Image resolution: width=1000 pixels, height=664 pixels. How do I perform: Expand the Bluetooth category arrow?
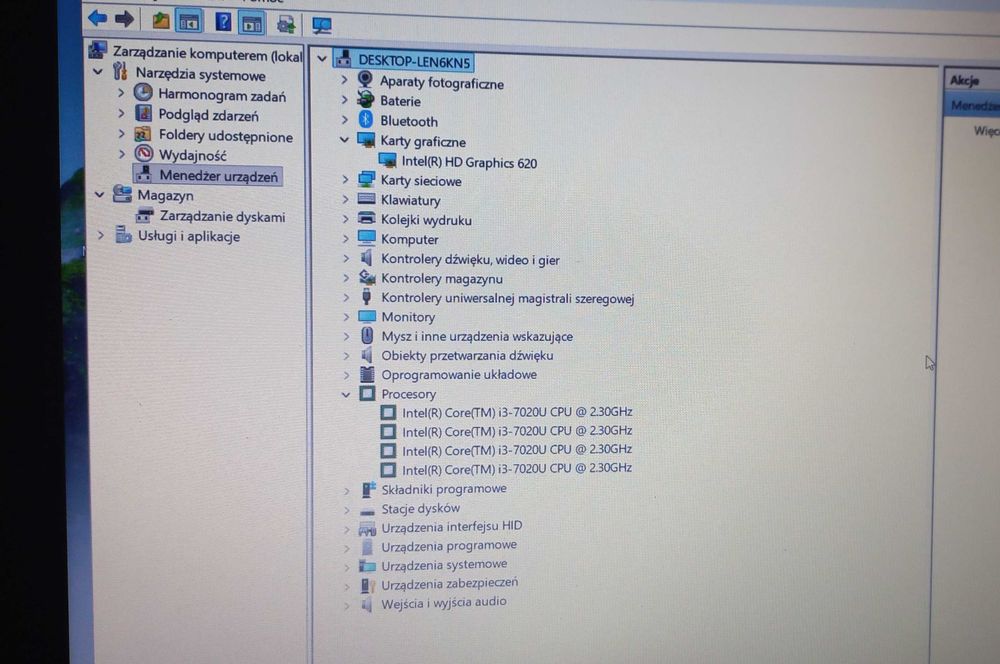click(345, 119)
